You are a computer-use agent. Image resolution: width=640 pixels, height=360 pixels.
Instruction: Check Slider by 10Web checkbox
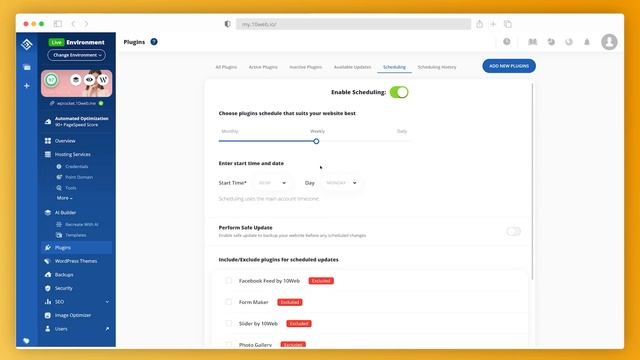pyautogui.click(x=229, y=323)
